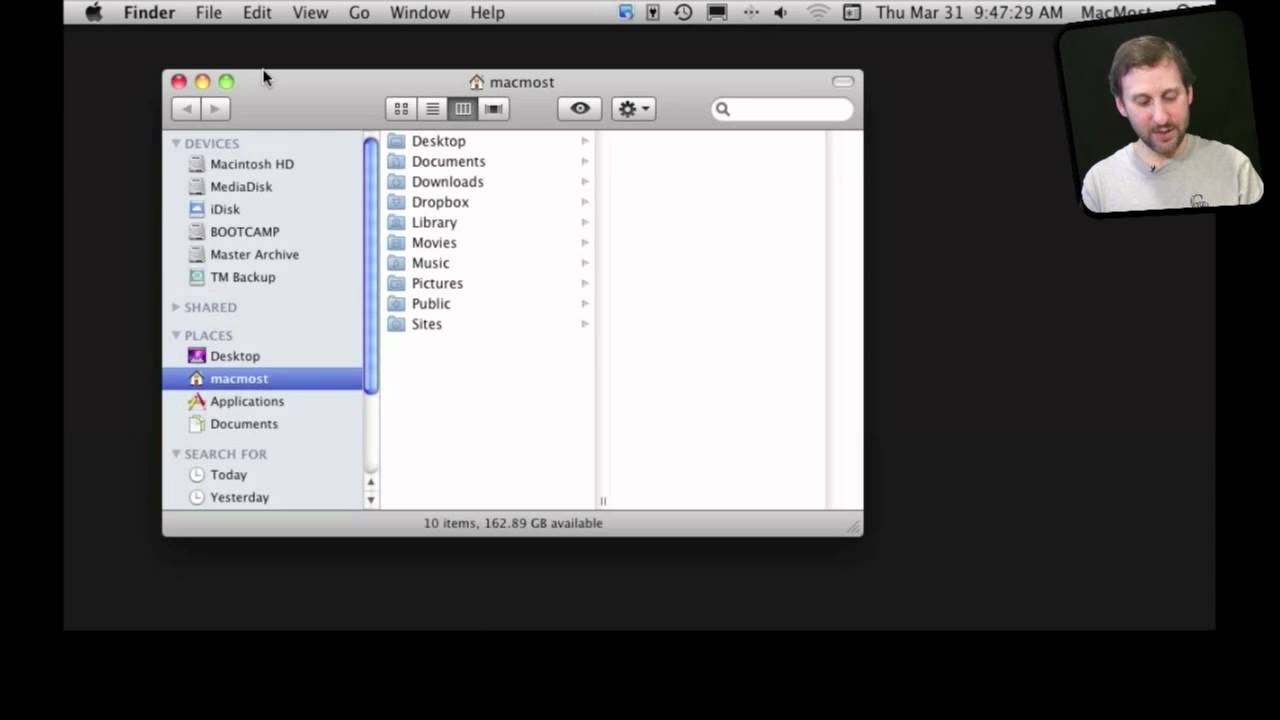Open the Go menu

[359, 12]
